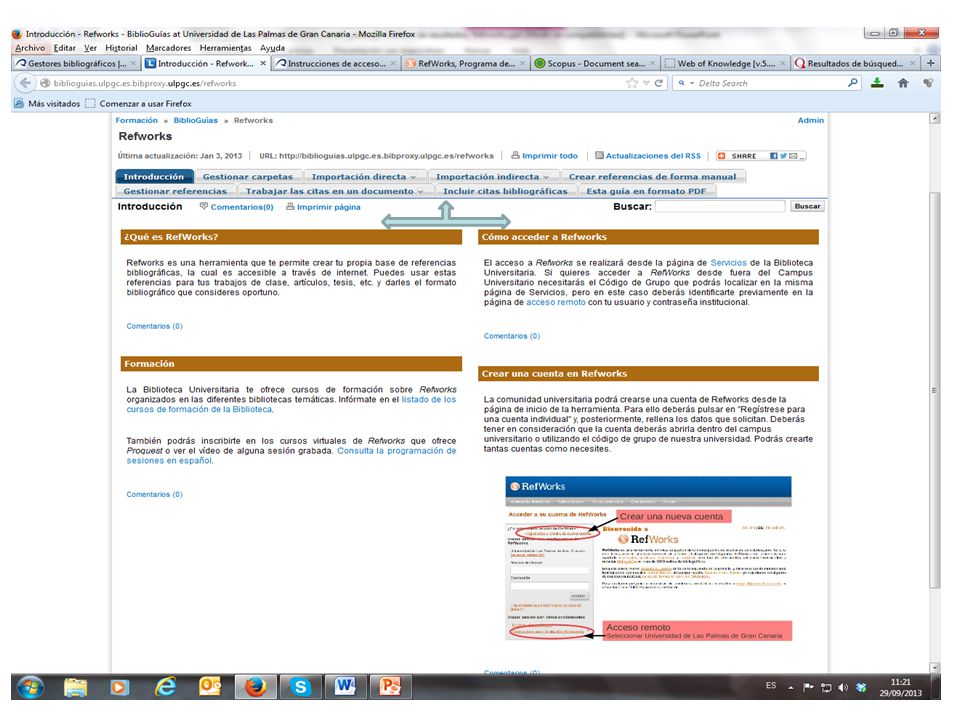Open the Editar menu
The height and width of the screenshot is (720, 960).
[64, 48]
